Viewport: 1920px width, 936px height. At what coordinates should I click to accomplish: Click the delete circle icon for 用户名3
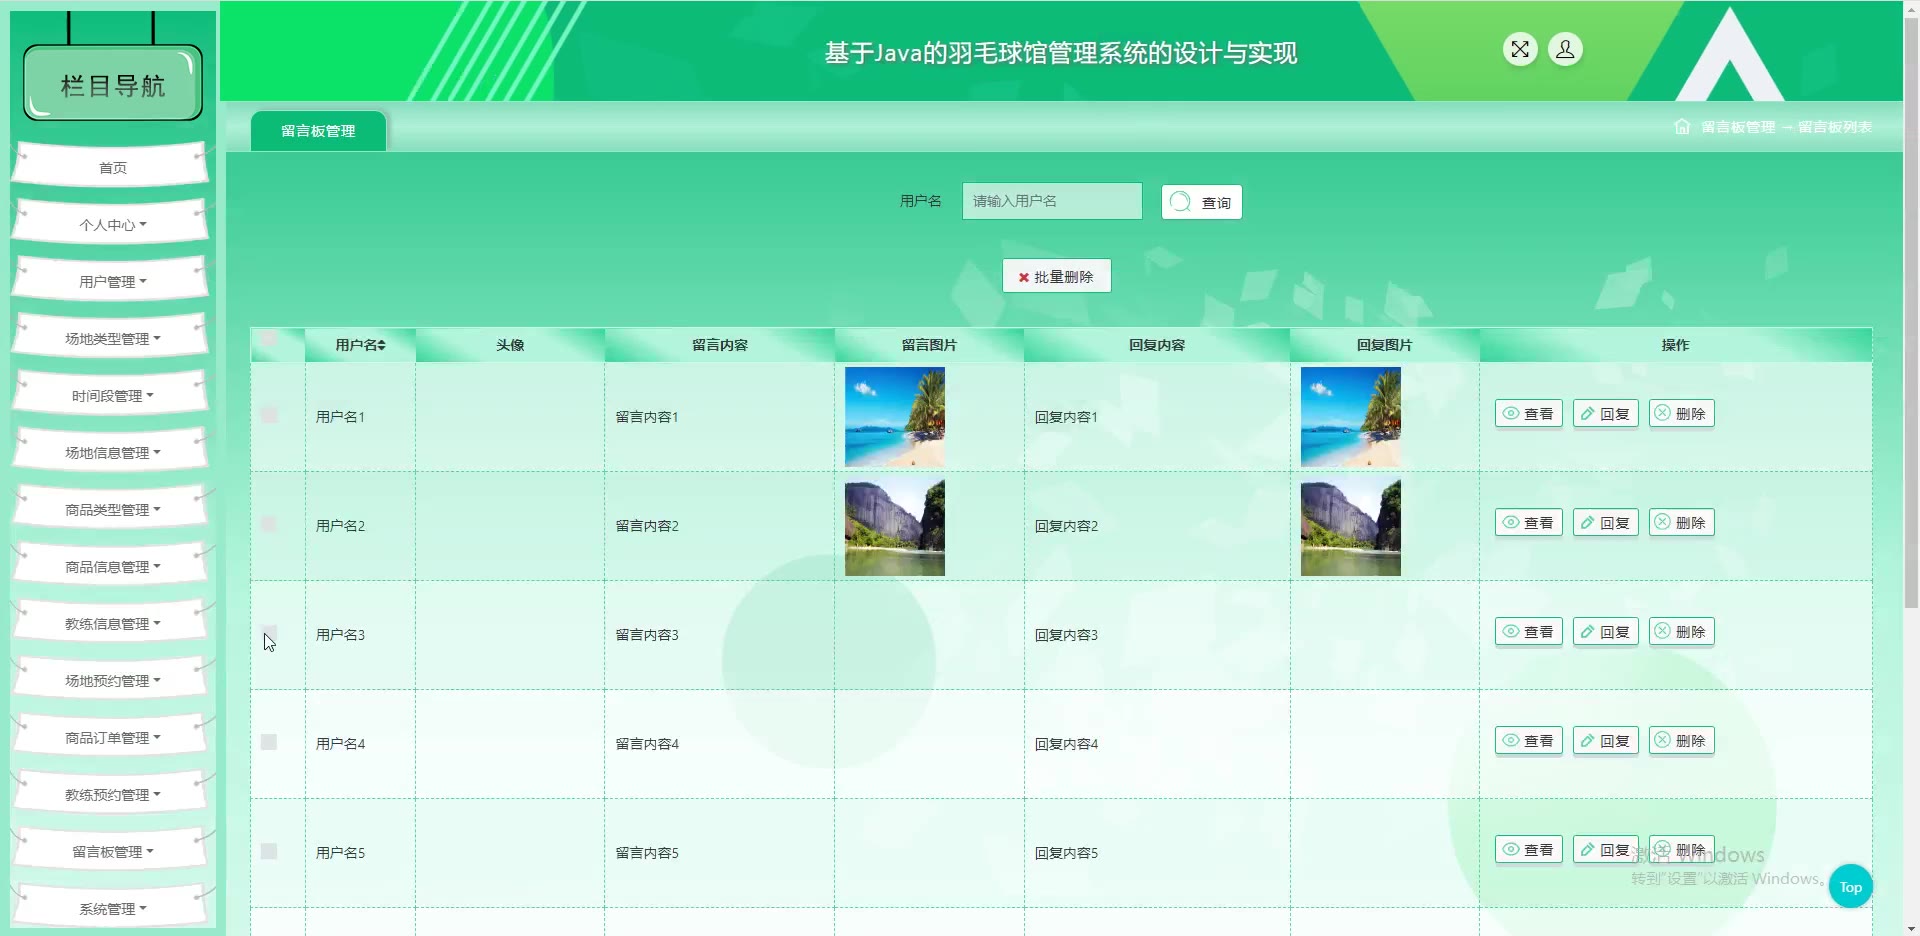[1662, 631]
